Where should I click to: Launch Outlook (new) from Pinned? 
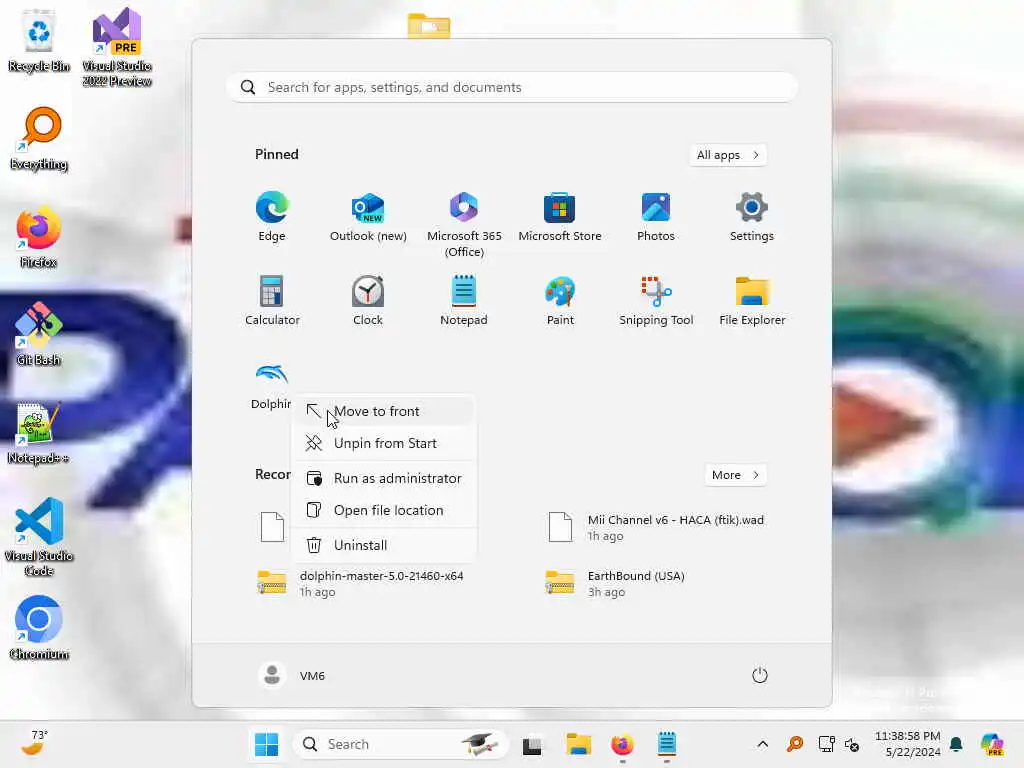pos(368,217)
